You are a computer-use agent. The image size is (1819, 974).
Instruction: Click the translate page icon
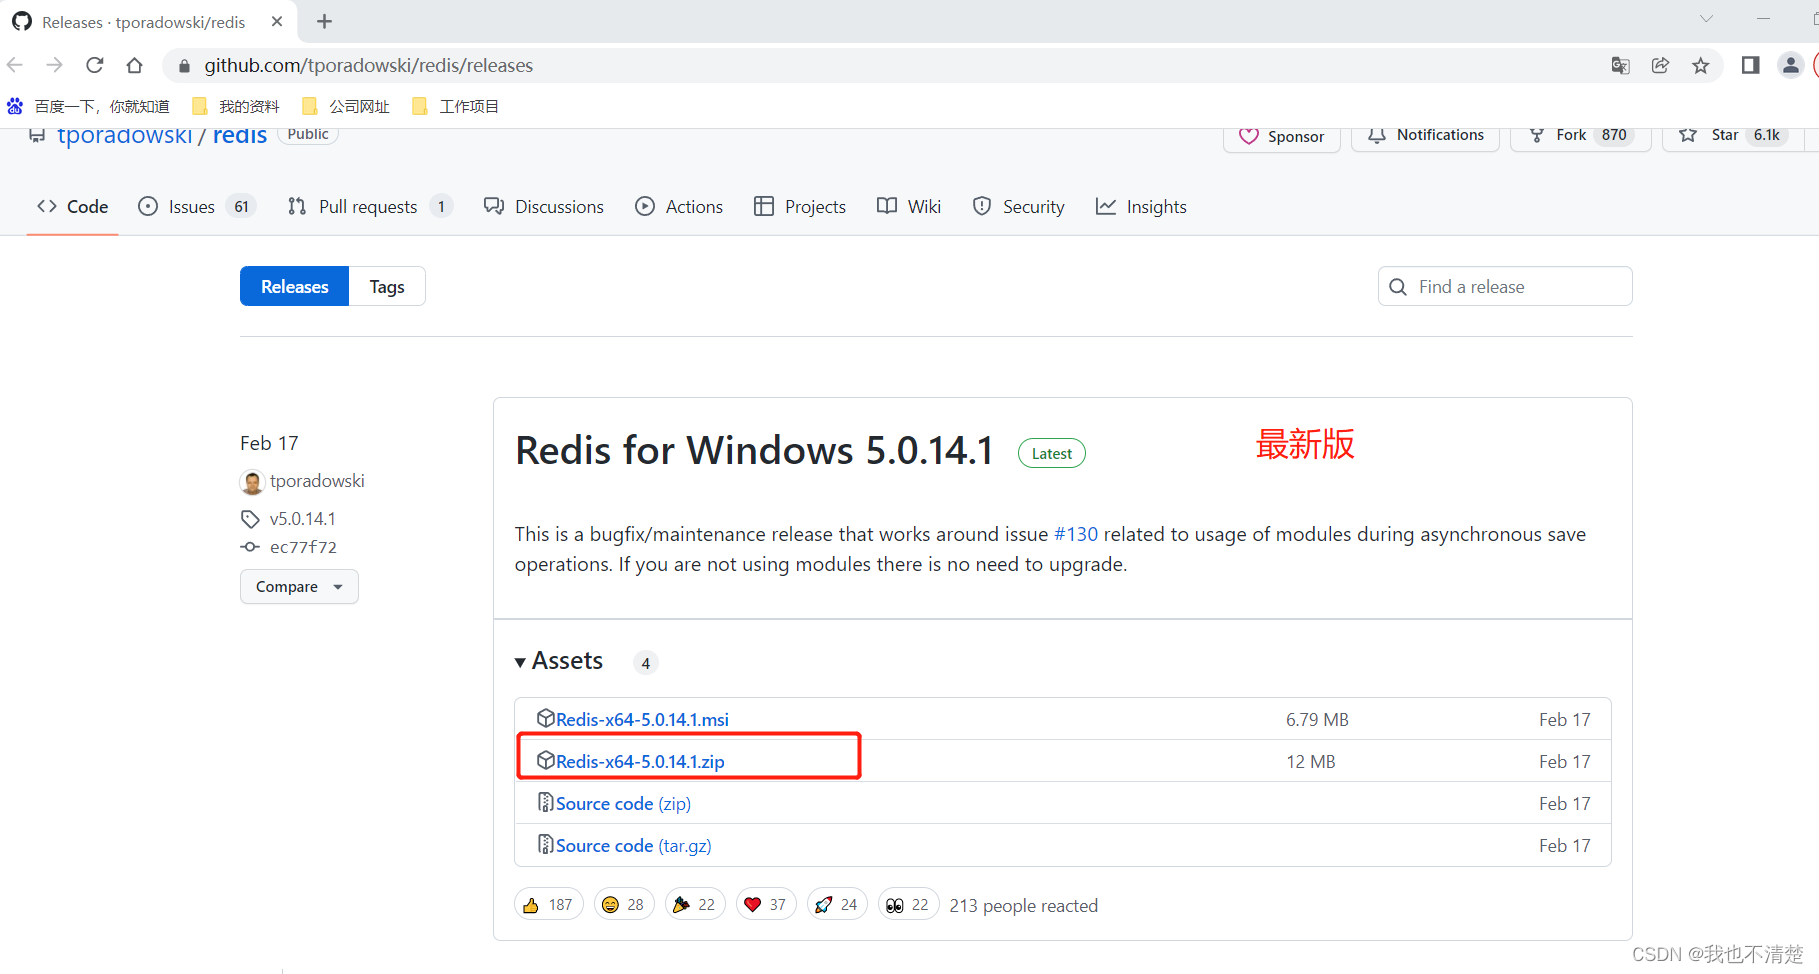point(1620,65)
